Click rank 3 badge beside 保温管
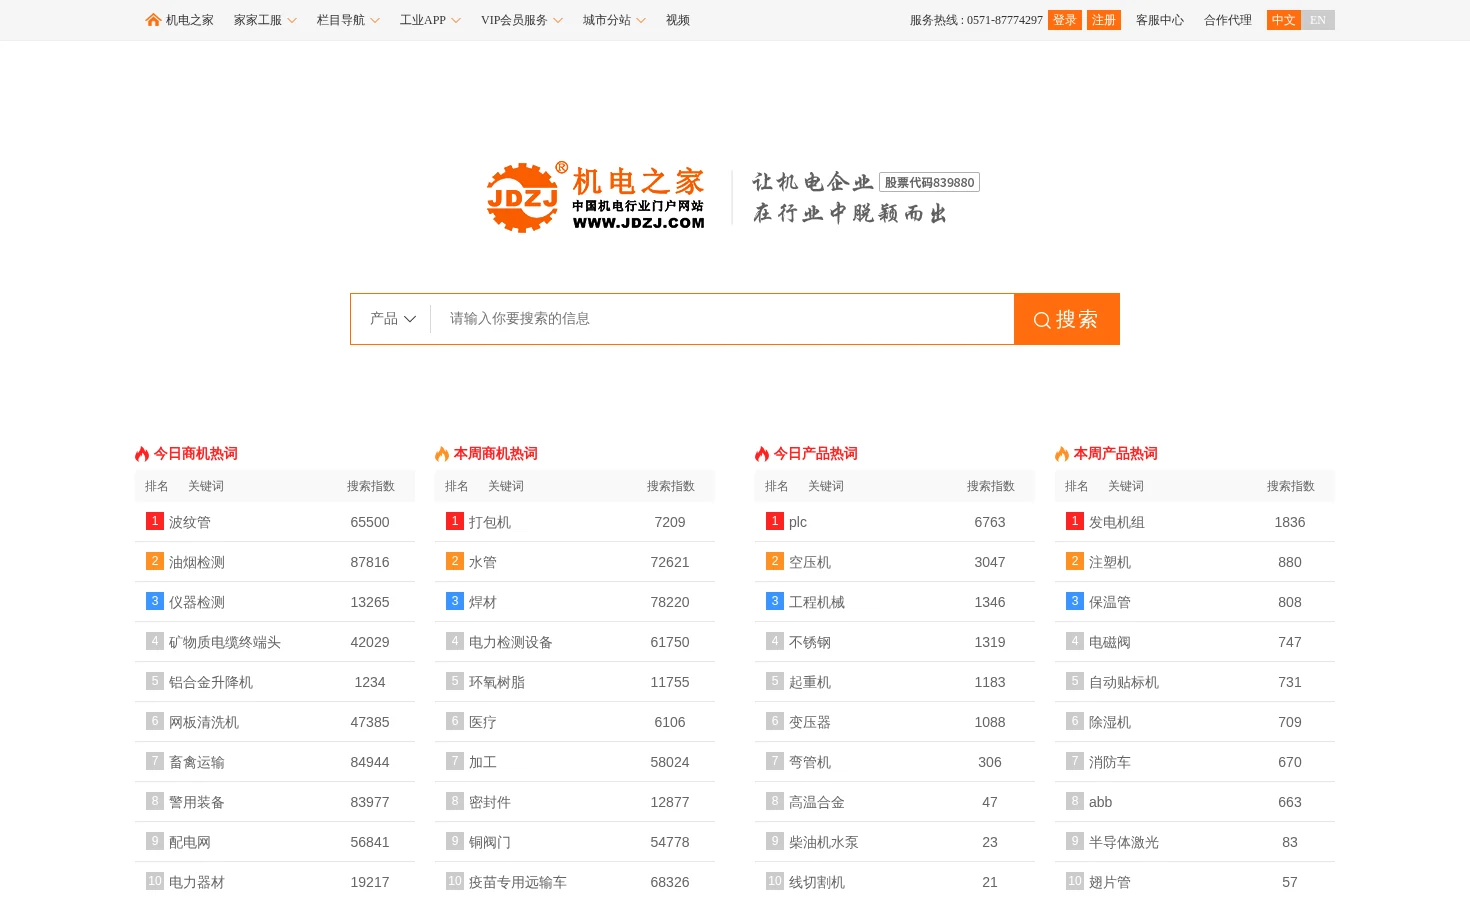The width and height of the screenshot is (1470, 923). coord(1075,601)
